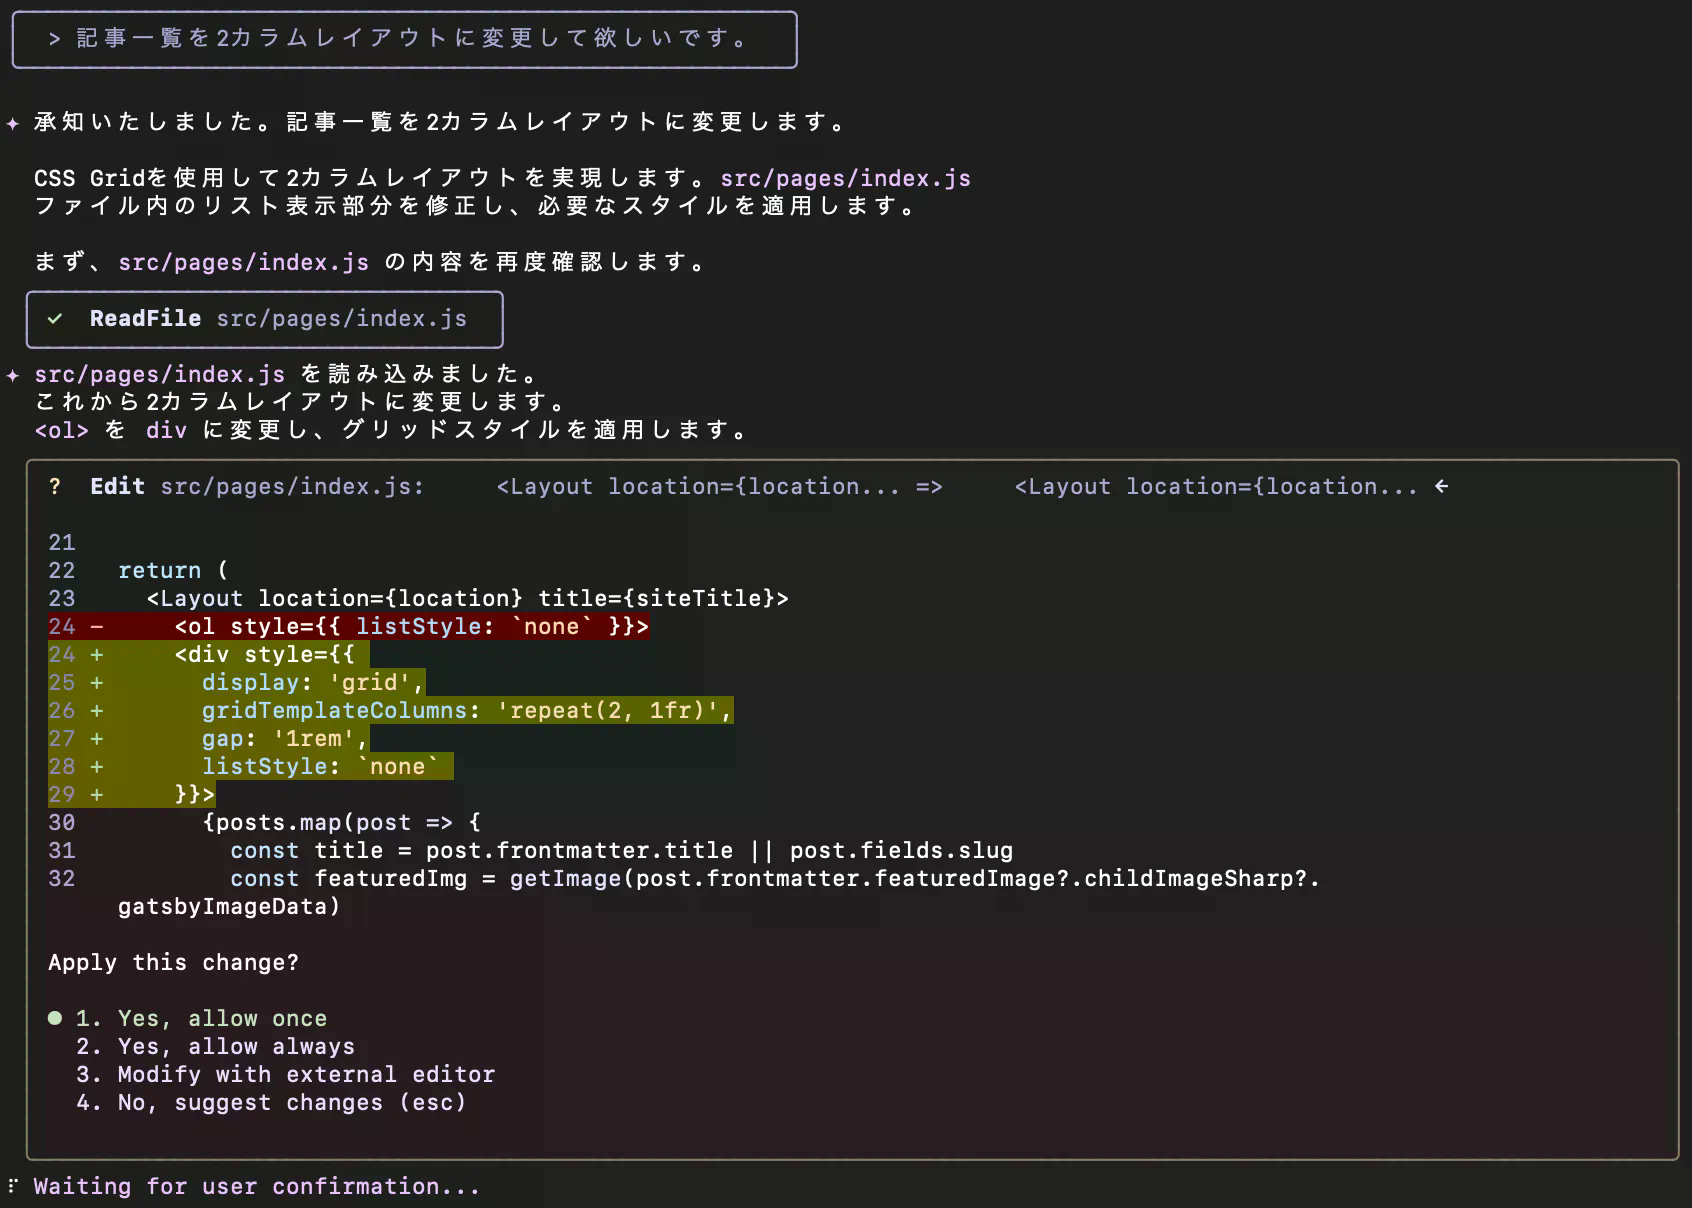Open src/pages/index.js path before を読み込みました
1692x1208 pixels.
(159, 374)
